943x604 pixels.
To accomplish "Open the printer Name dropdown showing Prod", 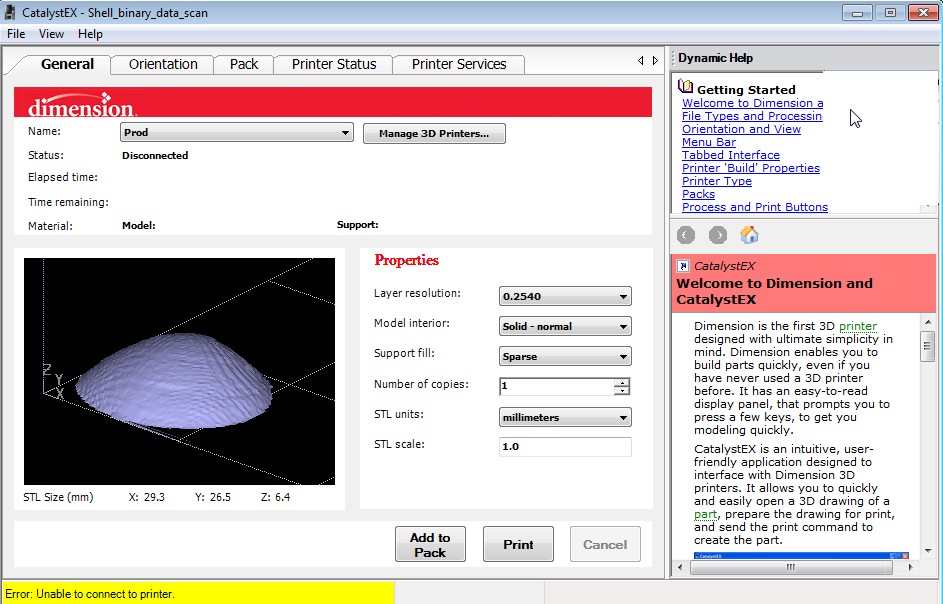I will coord(236,132).
